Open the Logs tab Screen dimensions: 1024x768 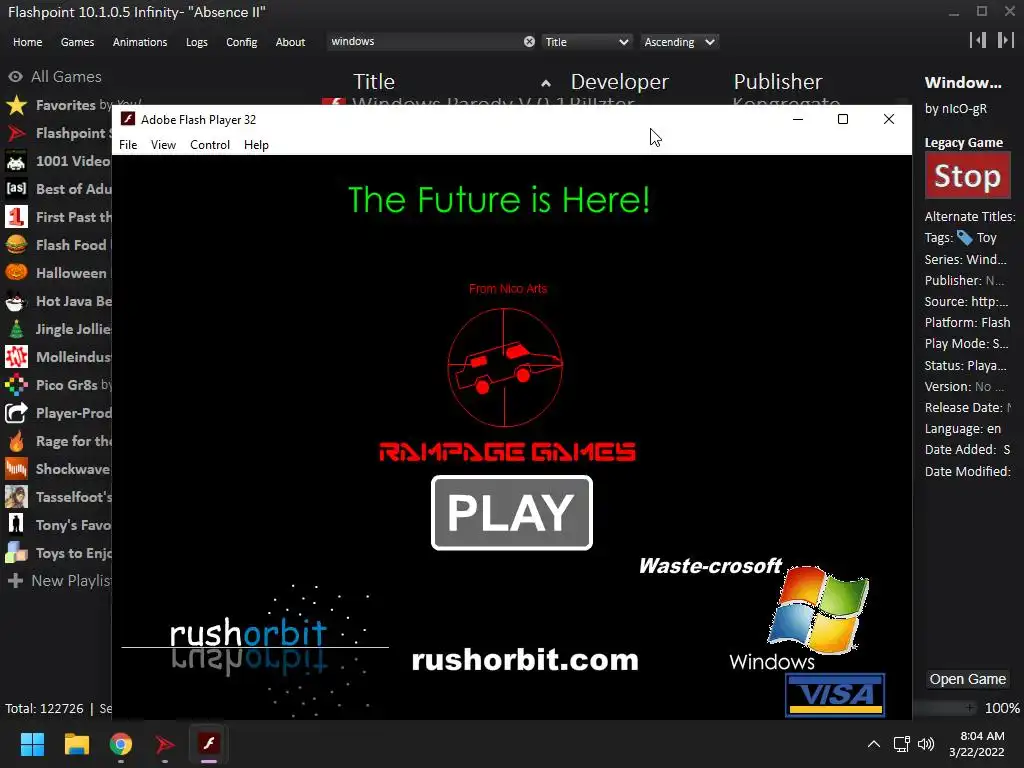coord(197,42)
